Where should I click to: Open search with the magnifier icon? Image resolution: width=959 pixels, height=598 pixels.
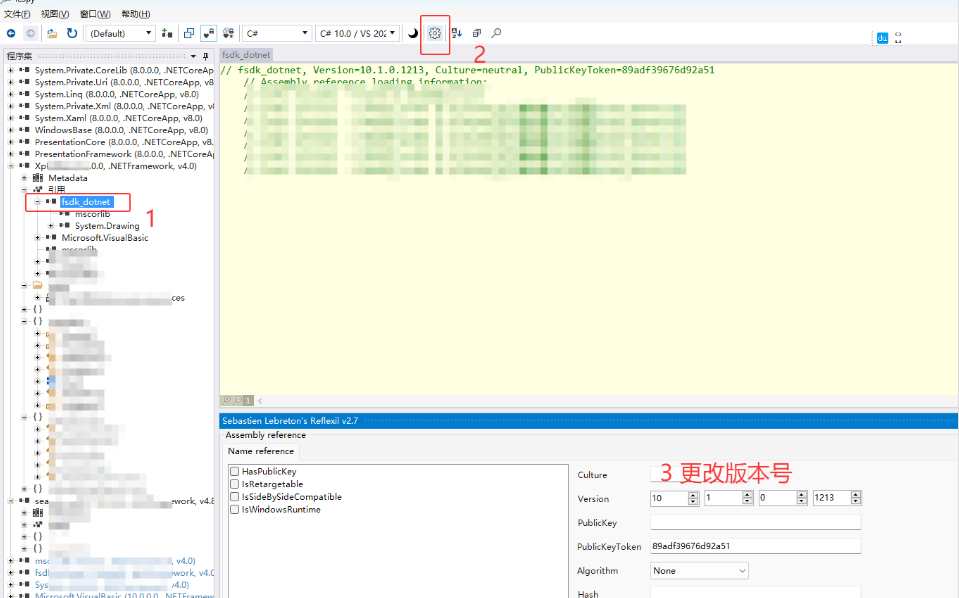coord(497,33)
